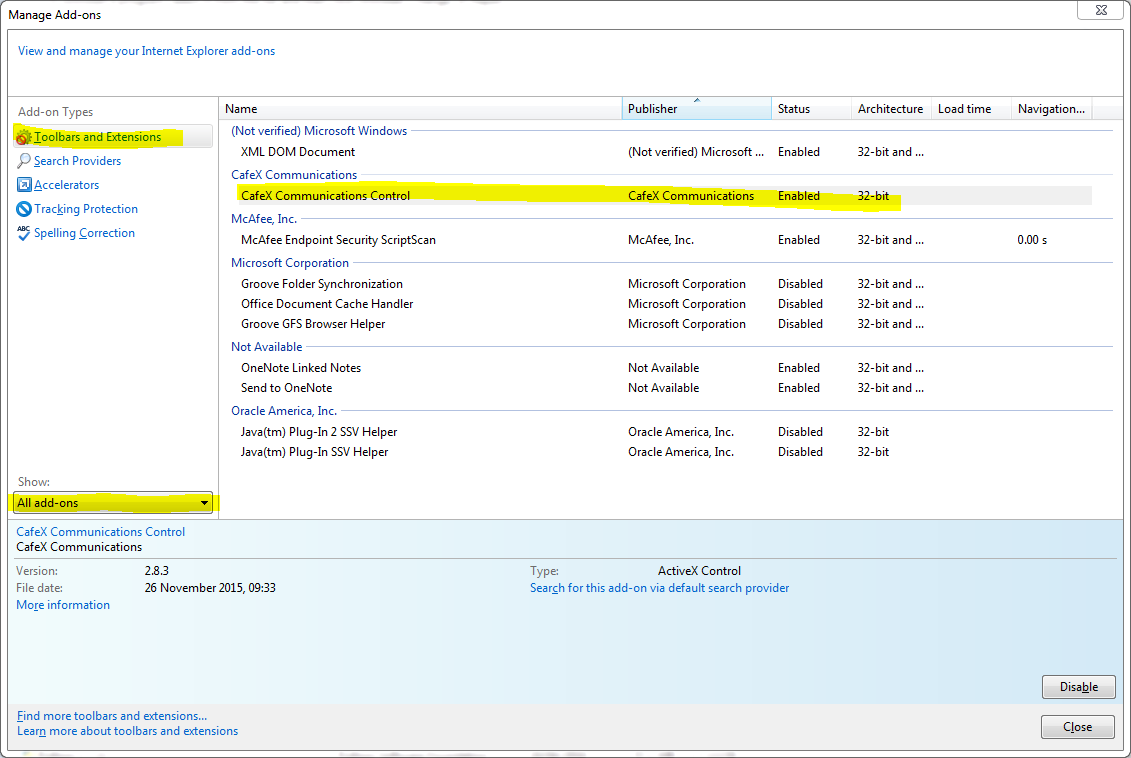
Task: Click the Toolbars and Extensions gear icon
Action: (x=24, y=137)
